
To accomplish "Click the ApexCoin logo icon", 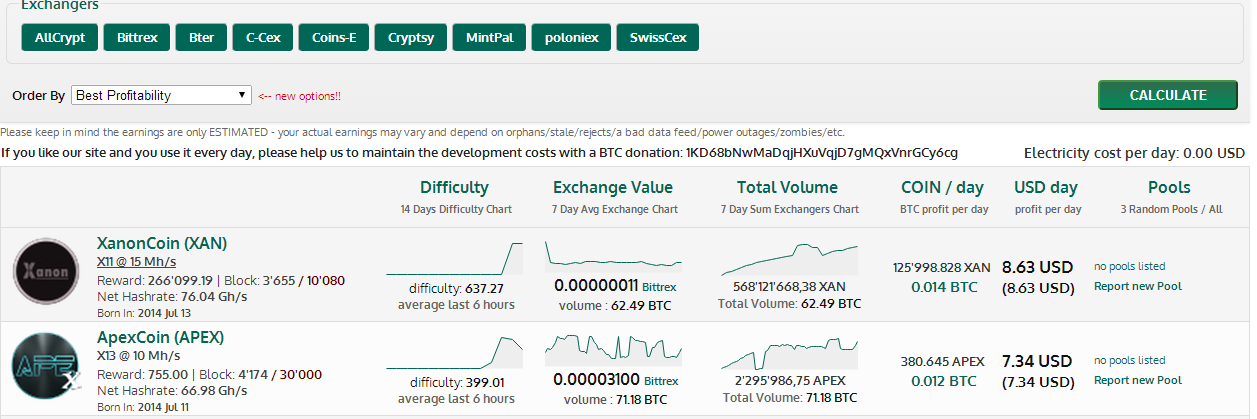I will [47, 367].
